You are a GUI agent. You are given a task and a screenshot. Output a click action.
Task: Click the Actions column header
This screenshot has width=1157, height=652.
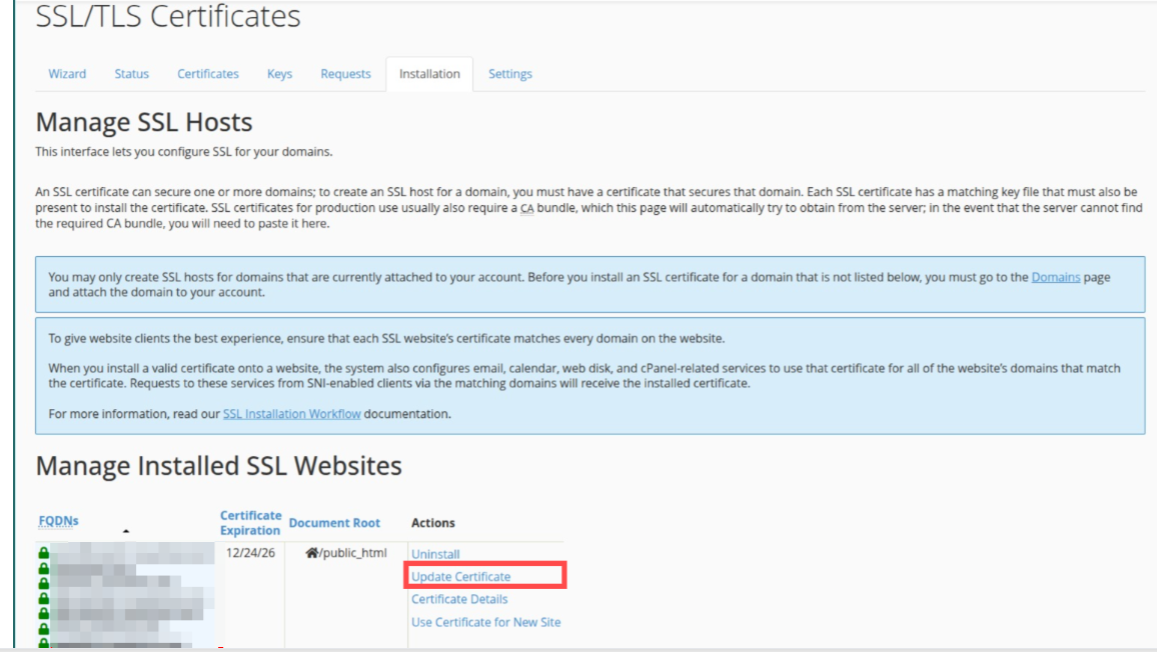pyautogui.click(x=432, y=523)
